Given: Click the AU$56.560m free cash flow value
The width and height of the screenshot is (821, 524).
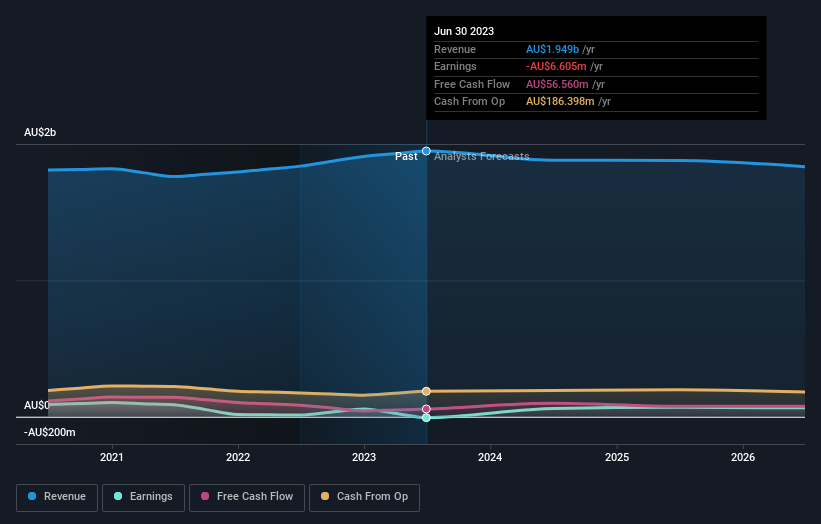Looking at the screenshot, I should coord(557,84).
